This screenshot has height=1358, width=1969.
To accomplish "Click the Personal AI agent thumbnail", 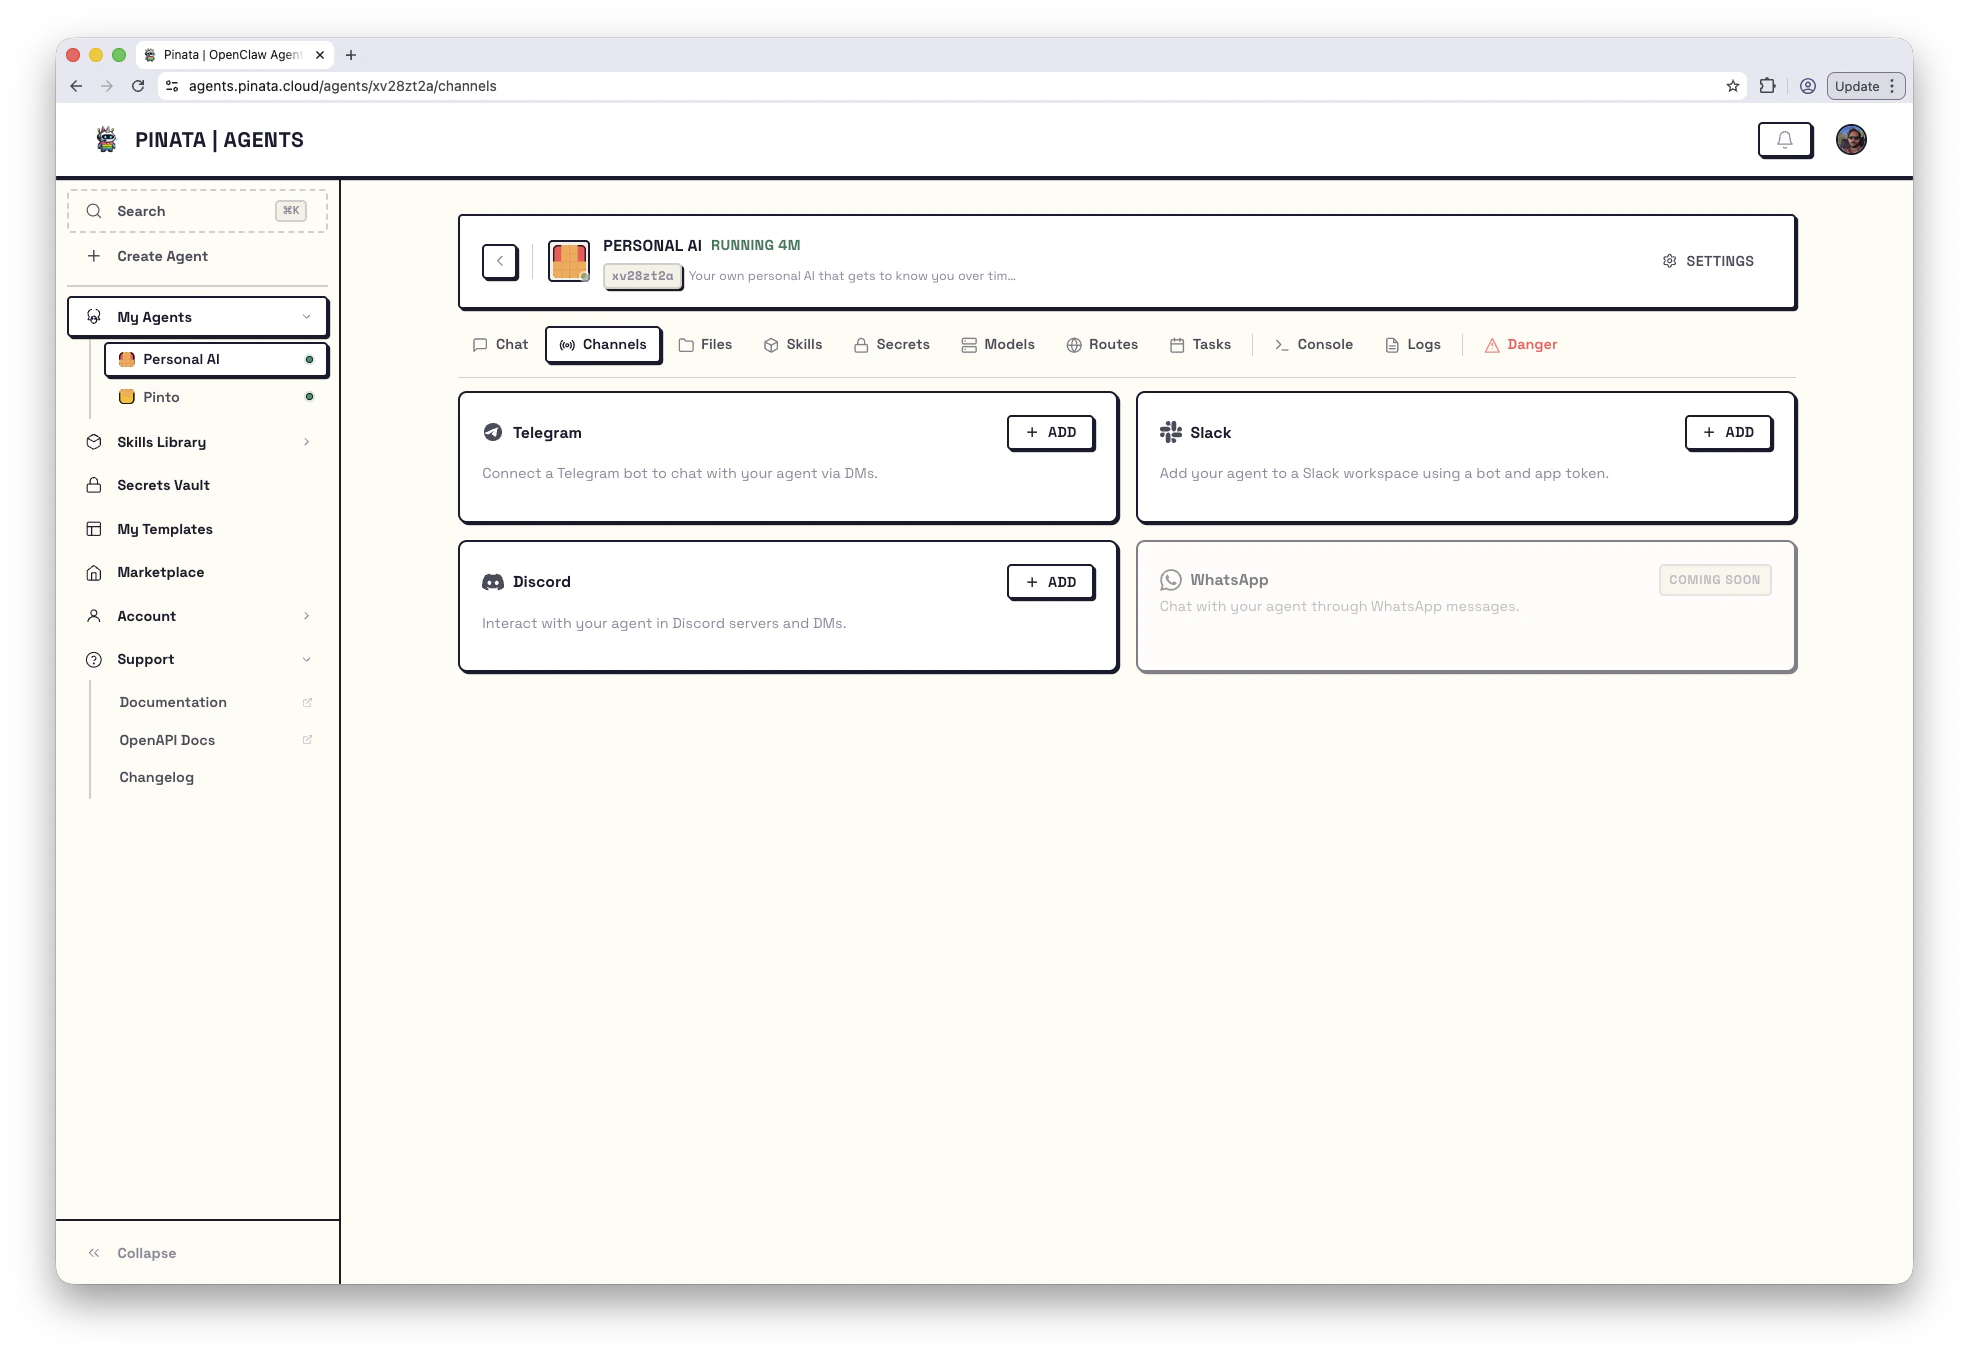I will point(568,261).
